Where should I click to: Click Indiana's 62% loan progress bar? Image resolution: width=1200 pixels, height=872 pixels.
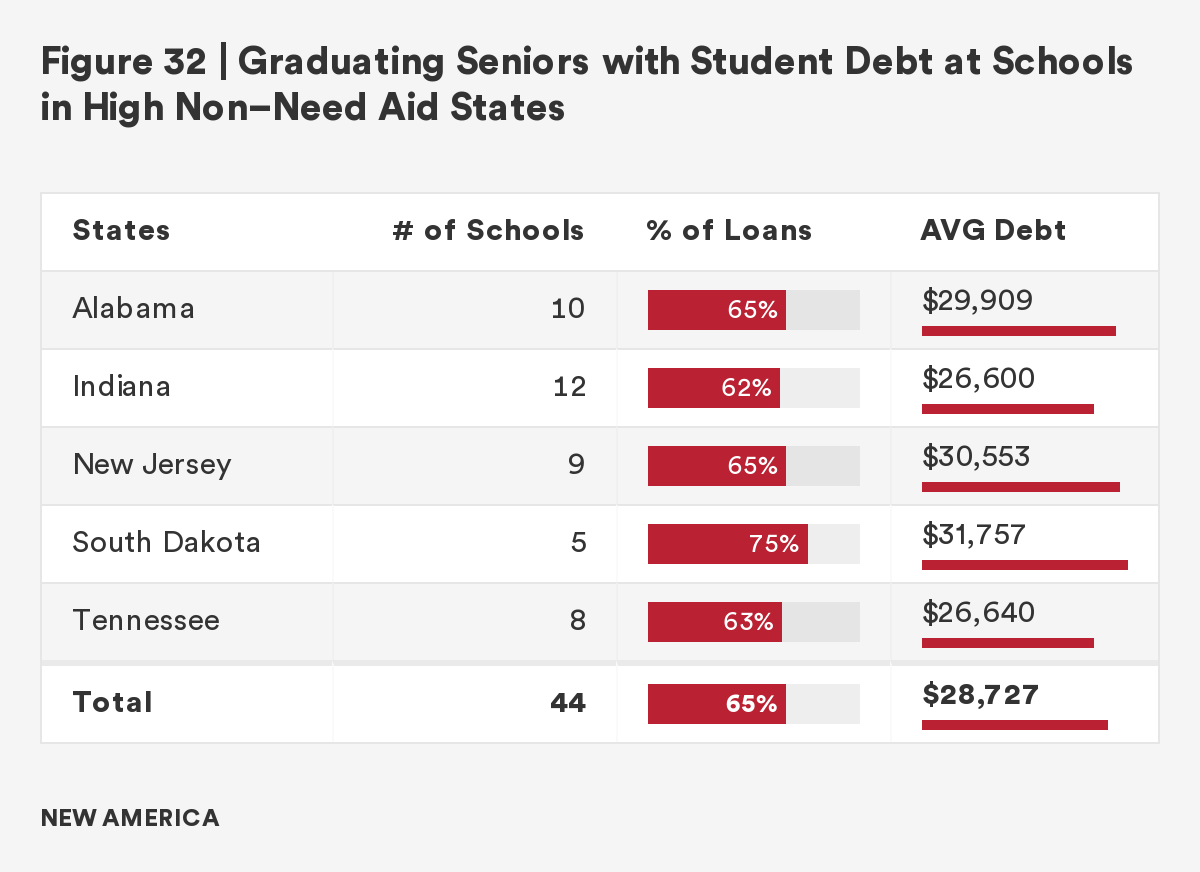click(x=753, y=388)
